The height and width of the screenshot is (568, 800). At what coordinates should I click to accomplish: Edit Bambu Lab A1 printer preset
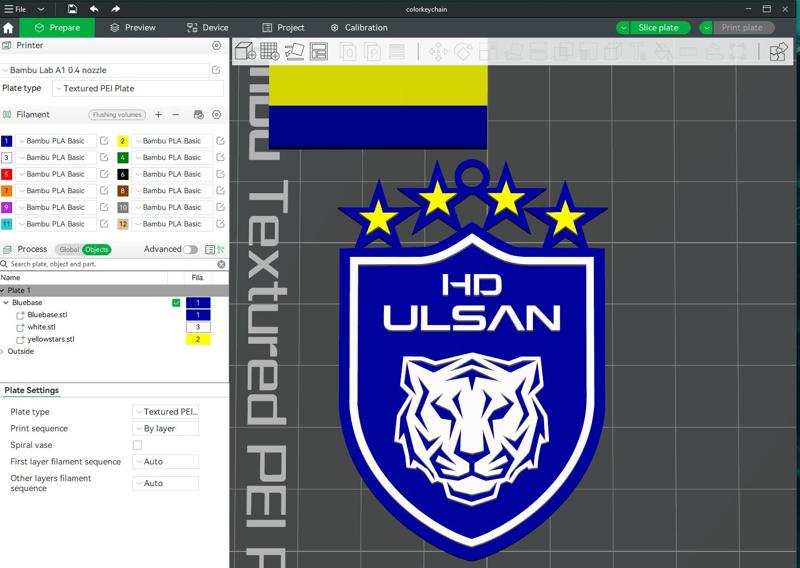point(216,70)
